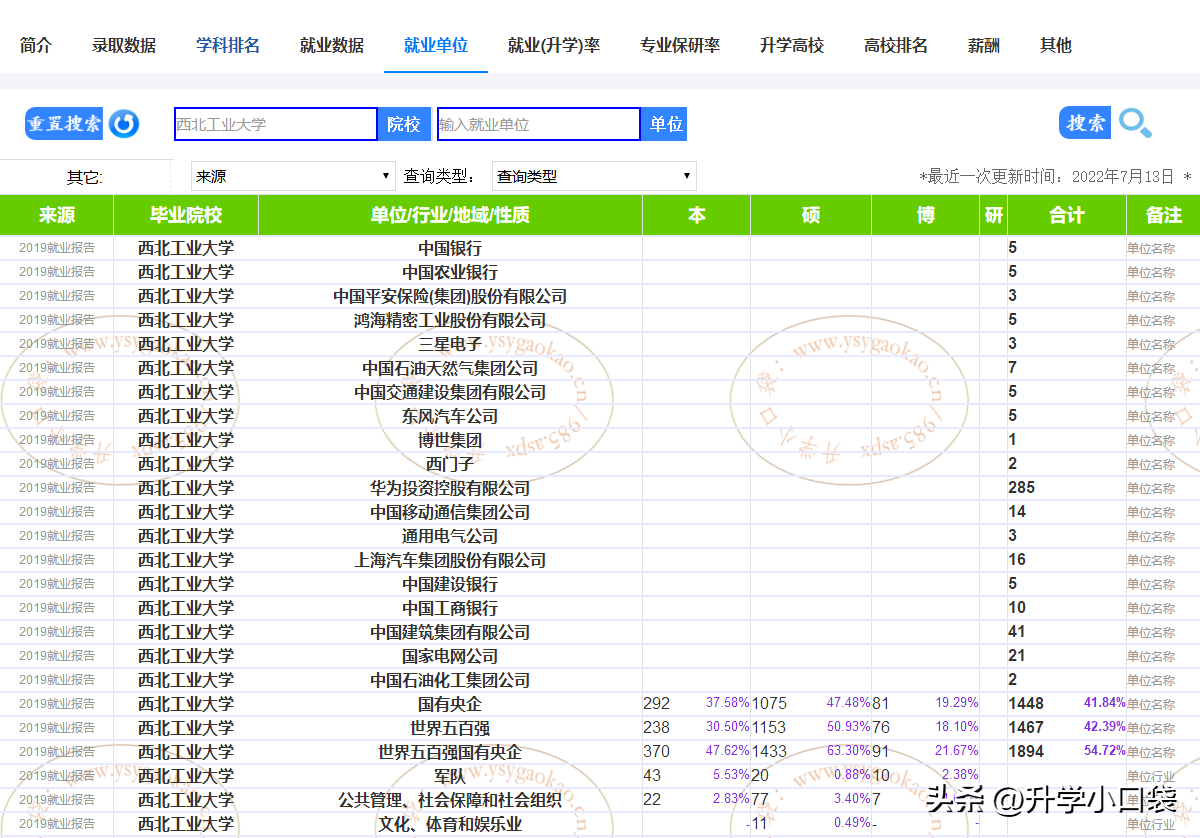
Task: Click the total value 285
Action: point(1022,488)
